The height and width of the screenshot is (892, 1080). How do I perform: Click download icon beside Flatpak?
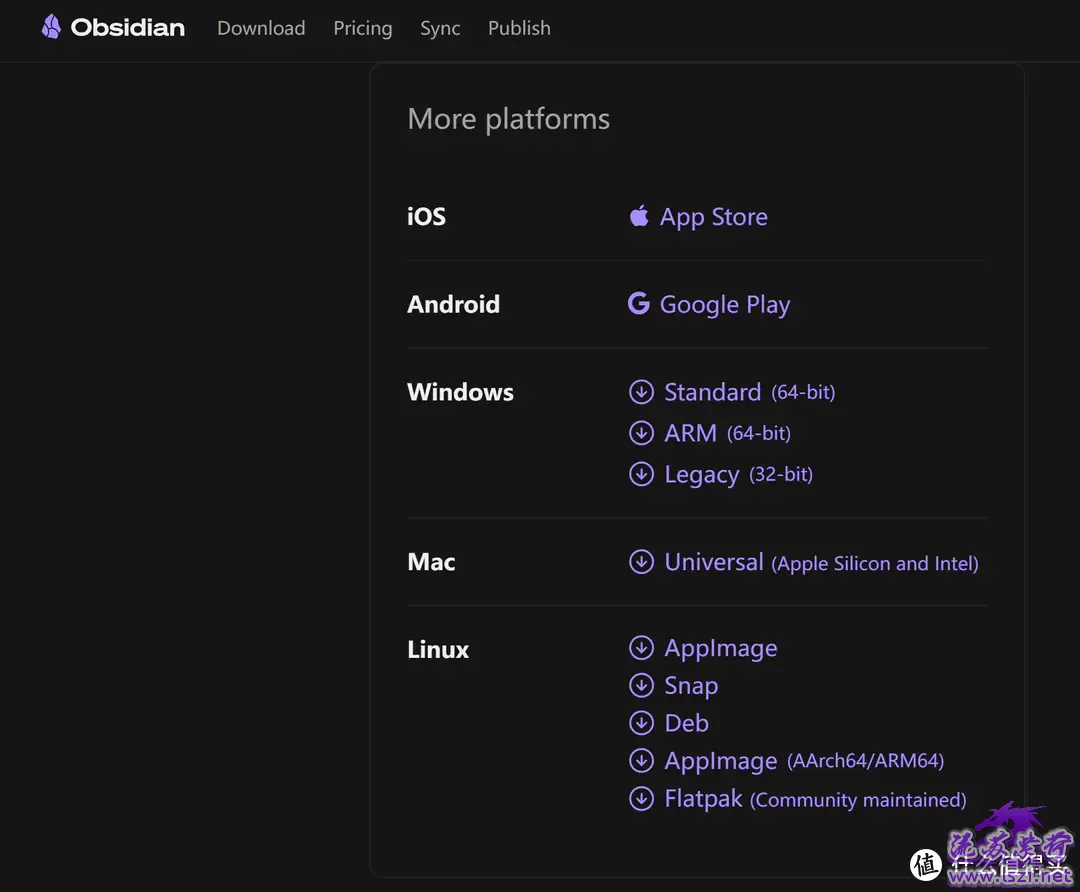(x=641, y=798)
